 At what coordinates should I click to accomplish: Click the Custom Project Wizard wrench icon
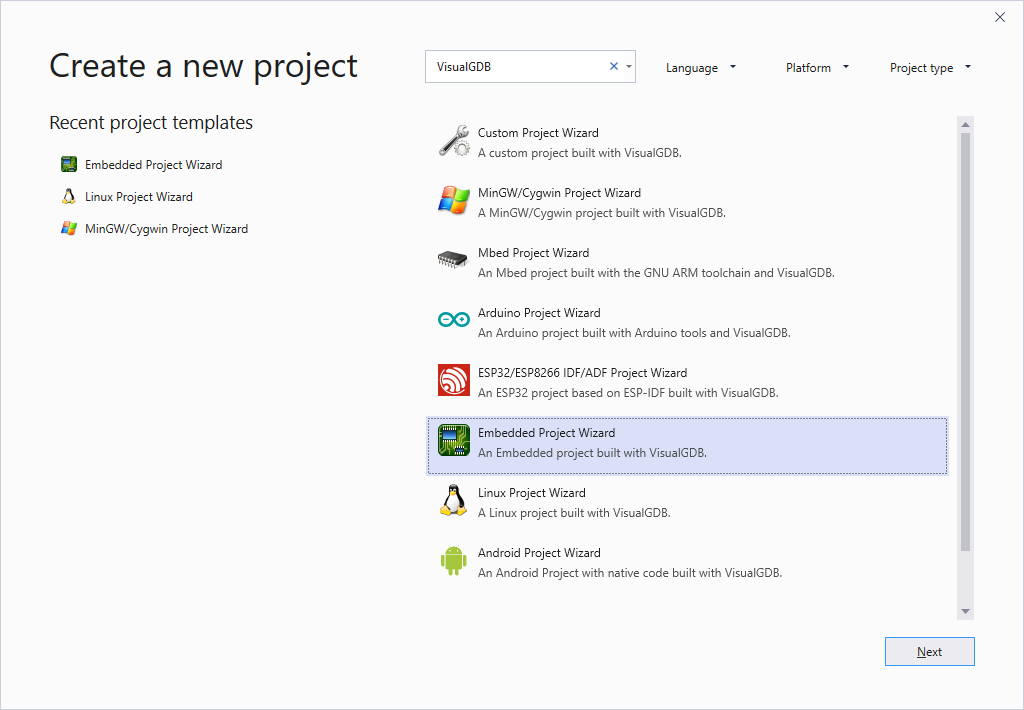tap(454, 140)
